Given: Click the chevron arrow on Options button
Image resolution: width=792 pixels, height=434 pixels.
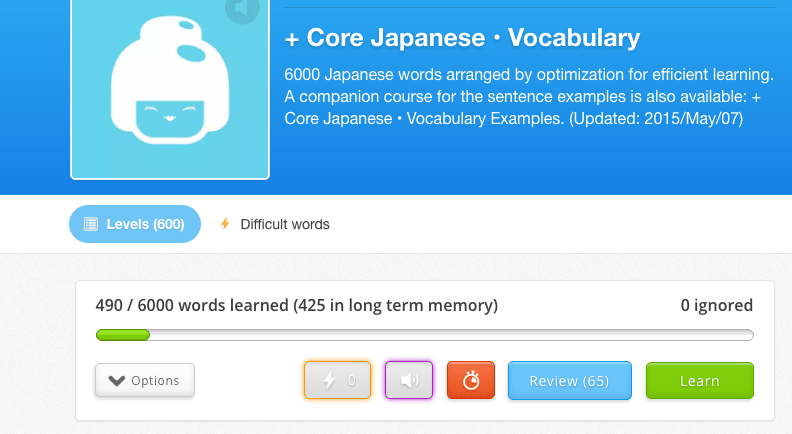Looking at the screenshot, I should coord(116,380).
